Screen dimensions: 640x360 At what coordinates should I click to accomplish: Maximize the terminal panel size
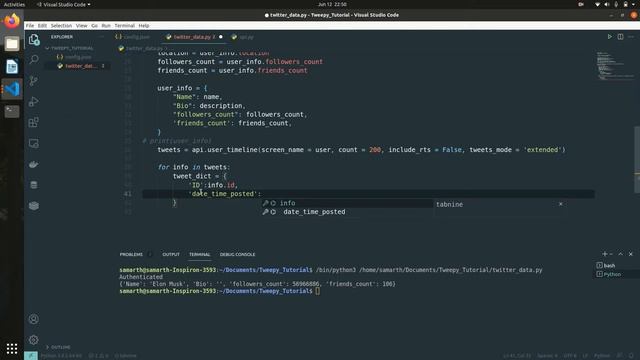pyautogui.click(x=620, y=254)
